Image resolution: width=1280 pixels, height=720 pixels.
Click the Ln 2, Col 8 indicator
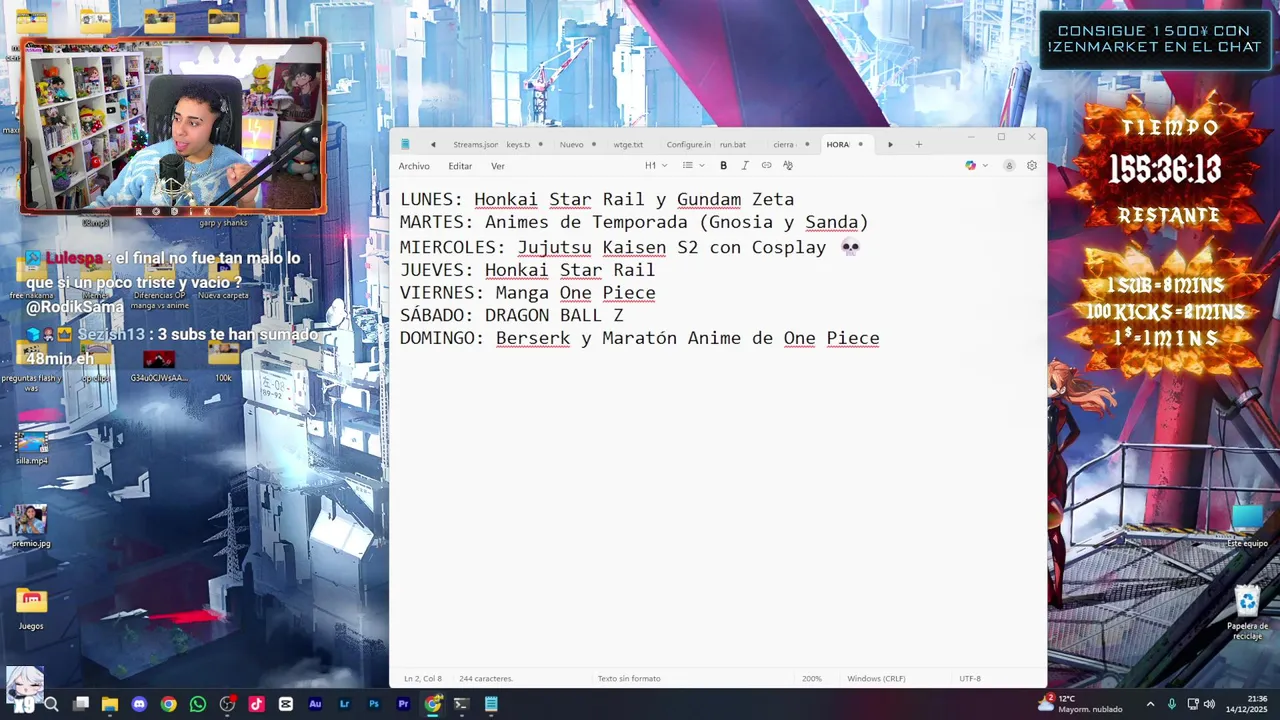(x=423, y=678)
